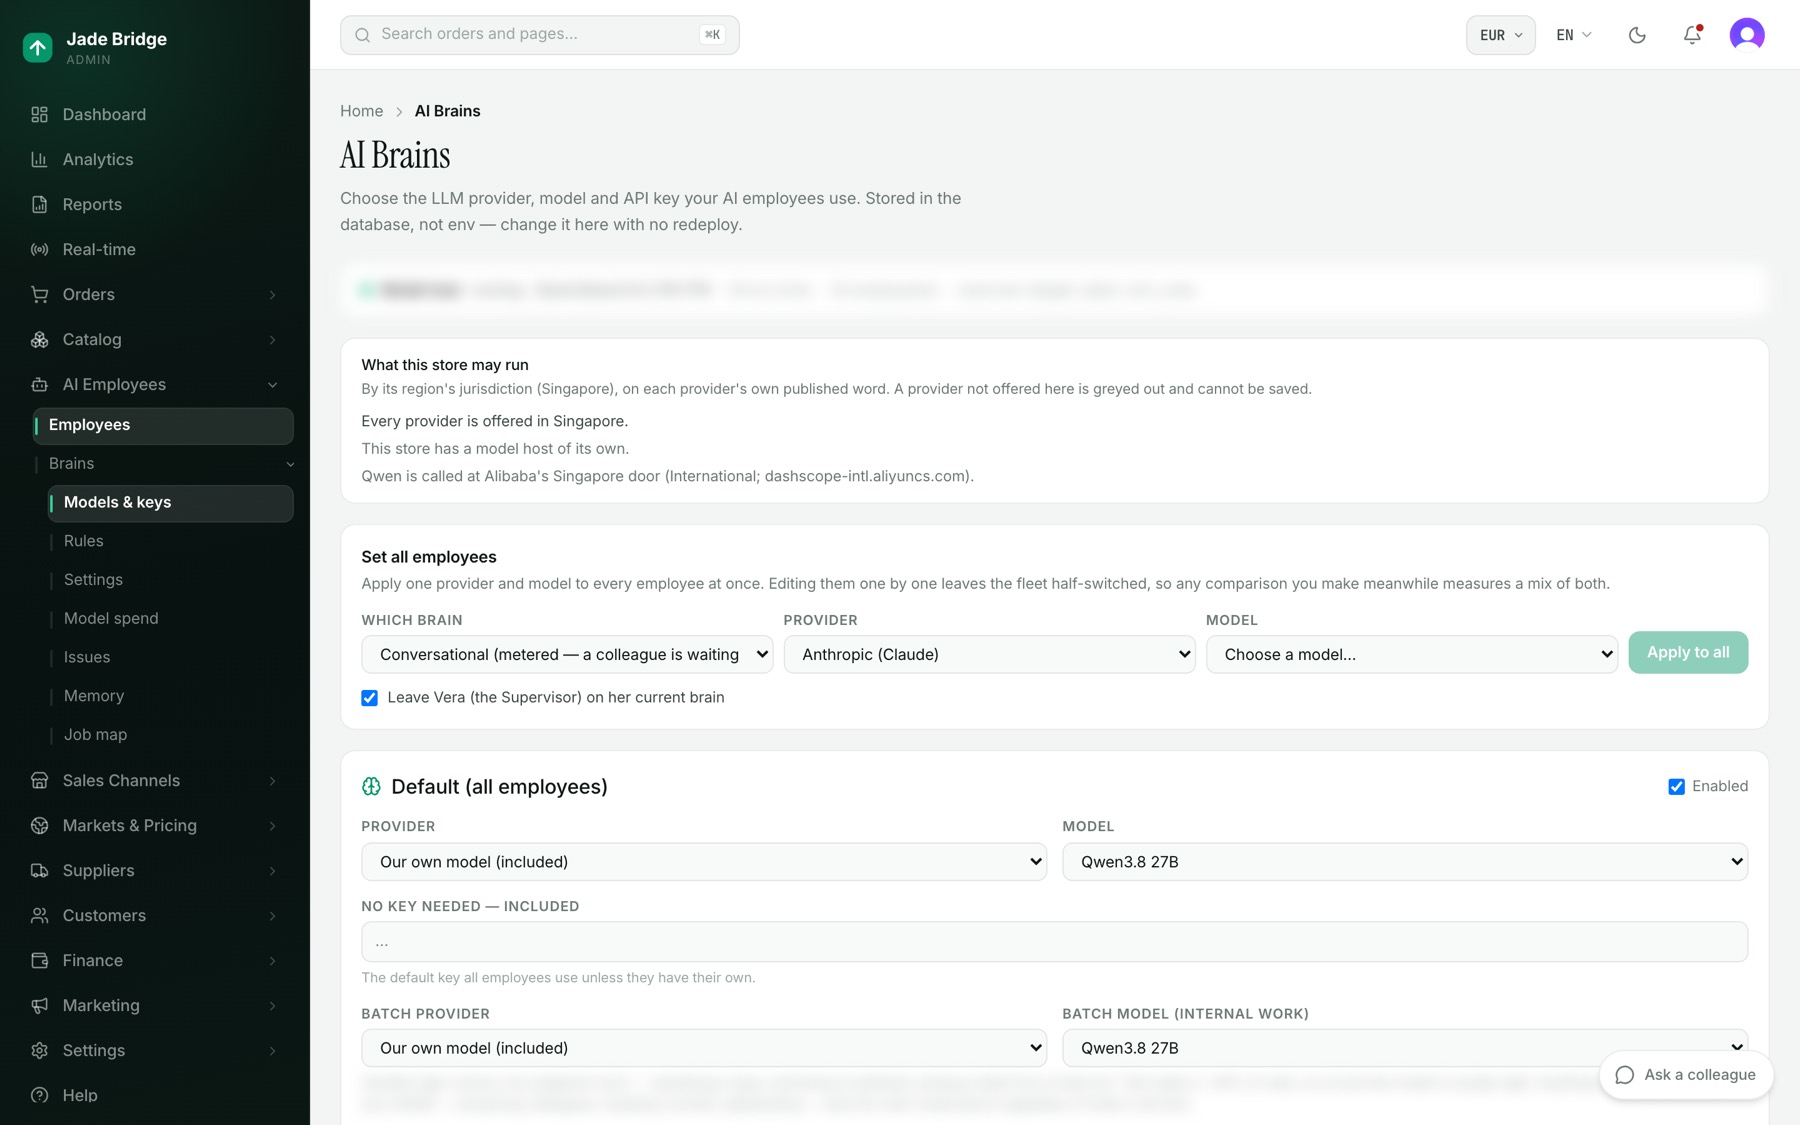The height and width of the screenshot is (1125, 1800).
Task: Open the Model spend submenu item
Action: point(111,619)
